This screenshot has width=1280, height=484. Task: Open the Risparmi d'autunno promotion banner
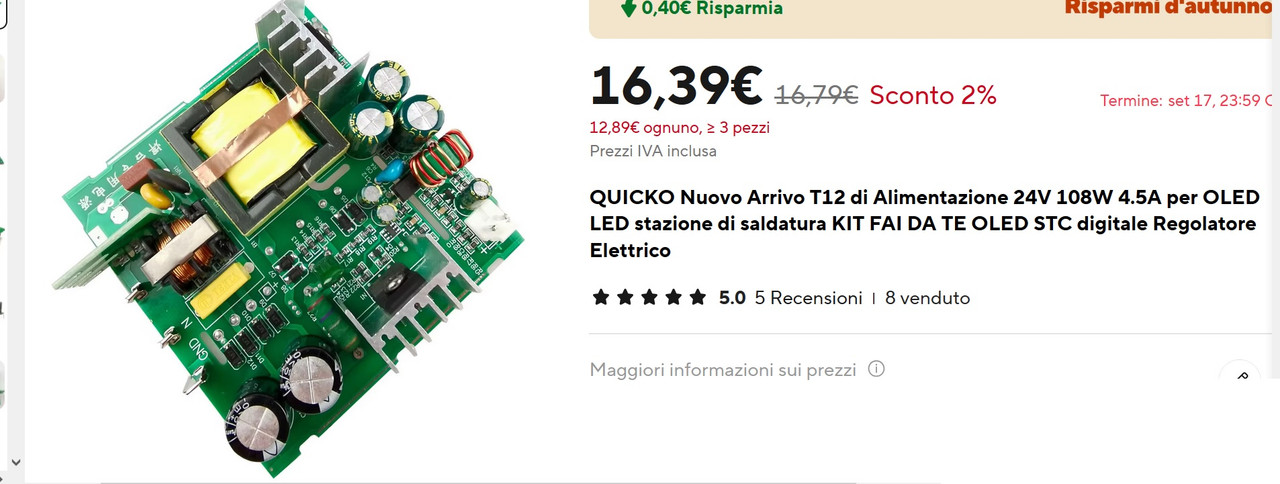pyautogui.click(x=1172, y=8)
